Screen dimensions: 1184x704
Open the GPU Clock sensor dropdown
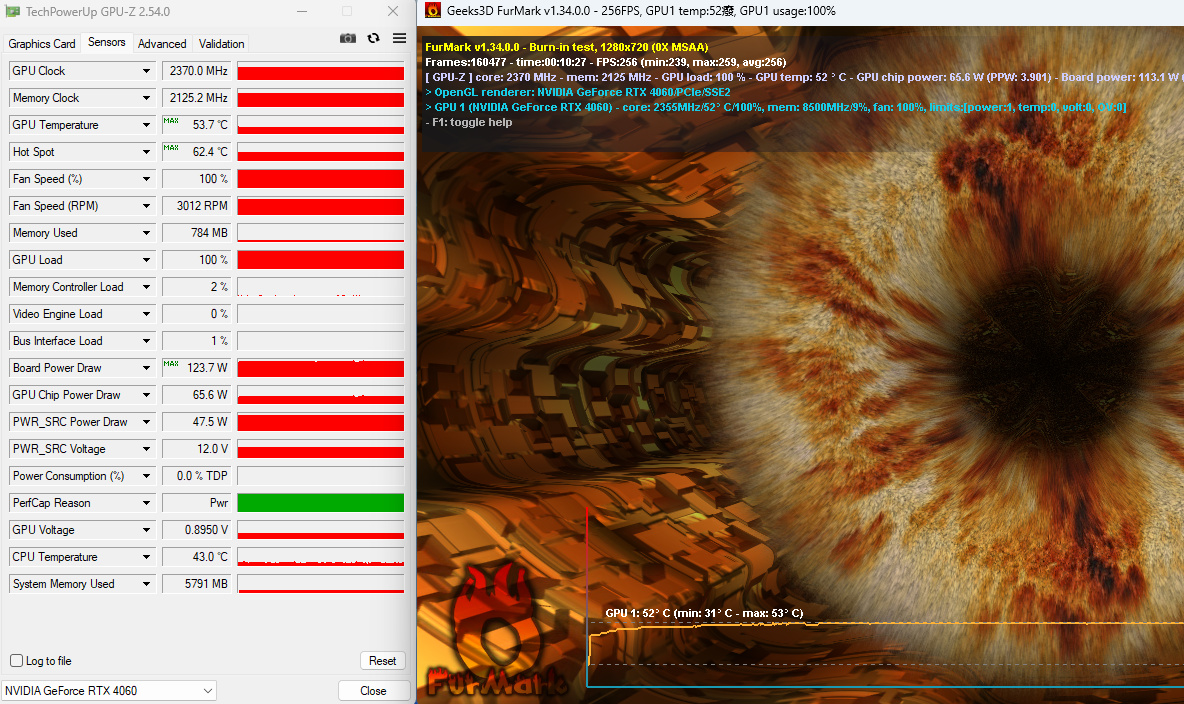pos(146,71)
